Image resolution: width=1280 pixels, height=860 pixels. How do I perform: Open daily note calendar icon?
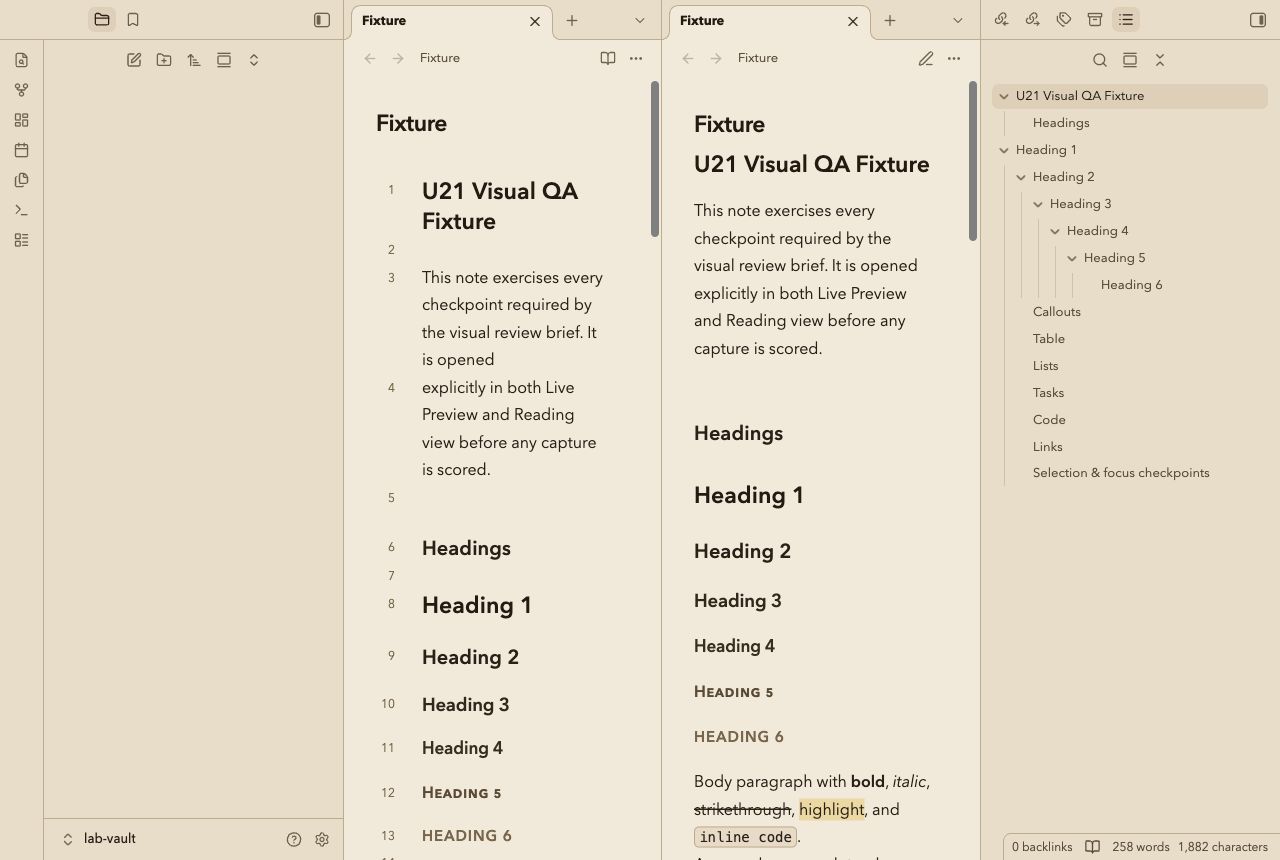point(22,150)
